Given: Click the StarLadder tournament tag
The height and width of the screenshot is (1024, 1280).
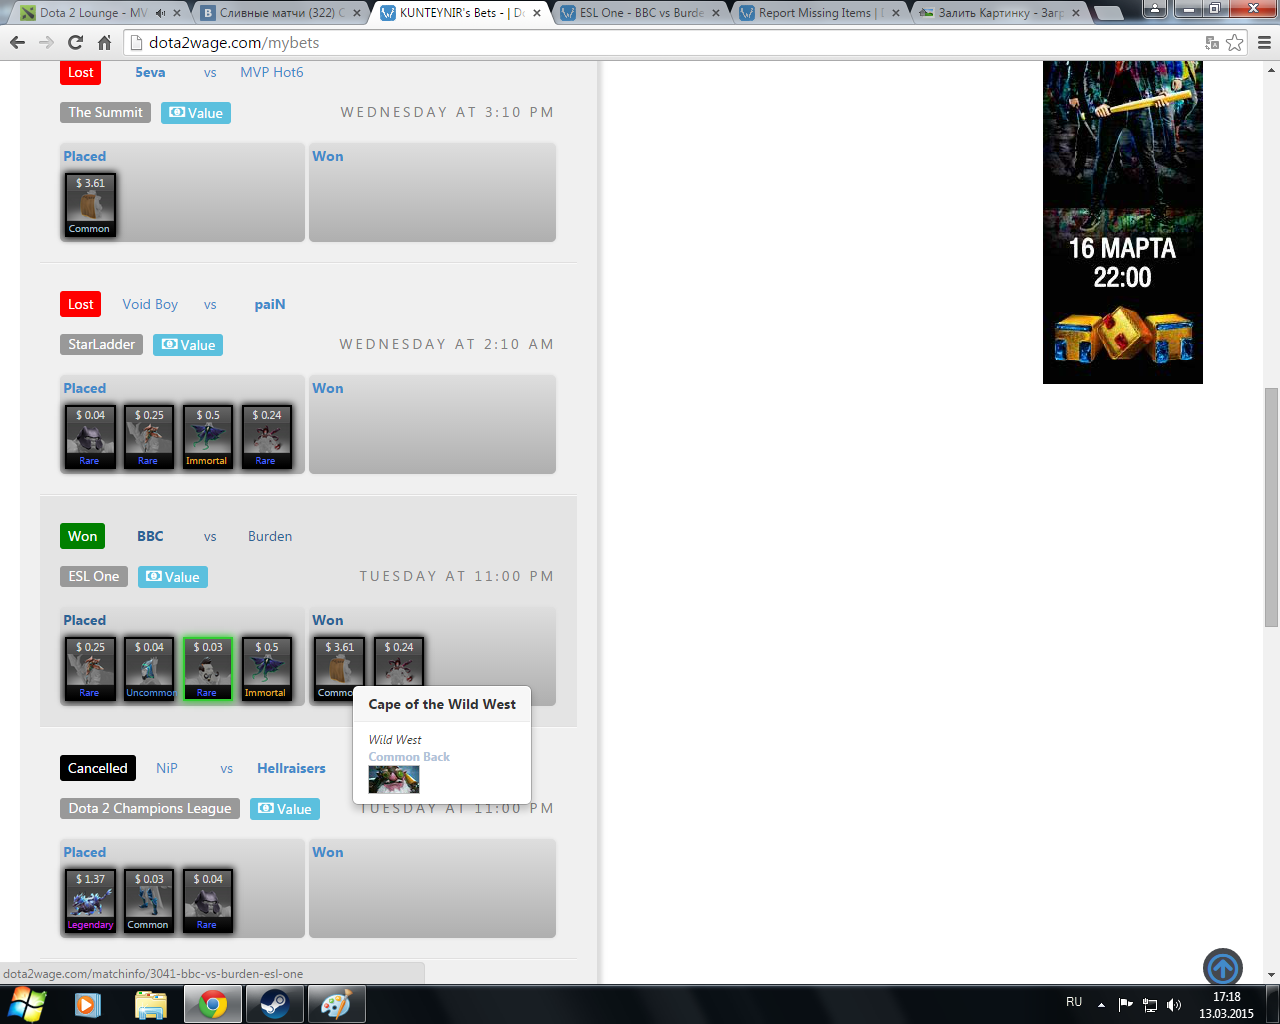Looking at the screenshot, I should [101, 344].
